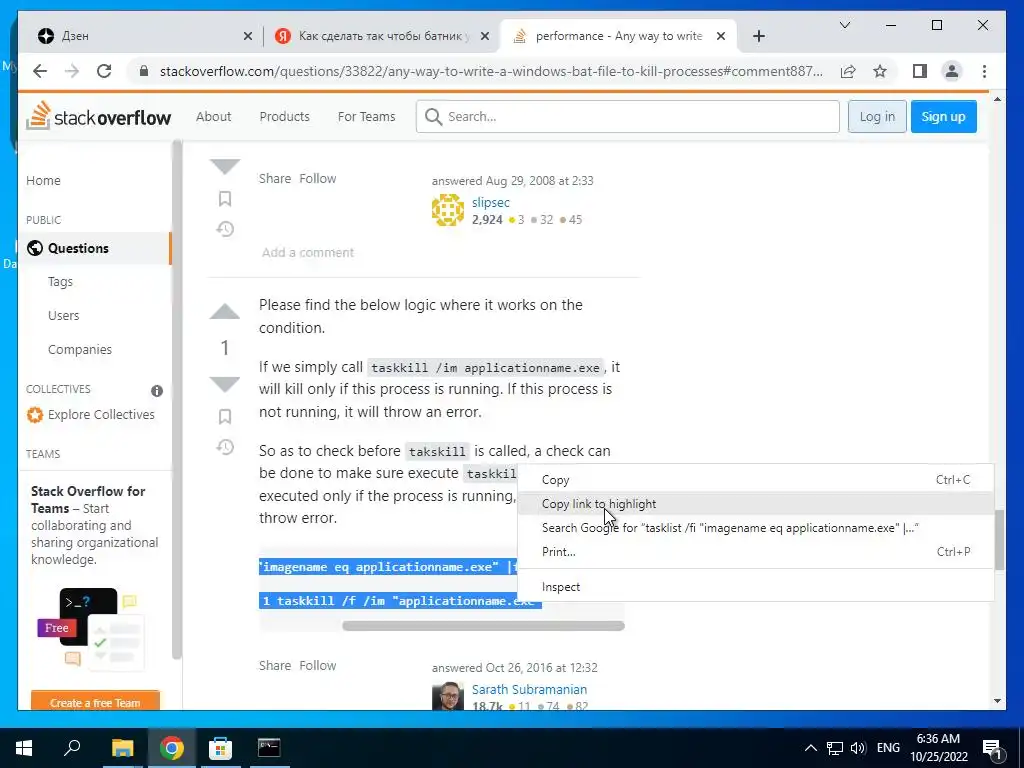Bookmark the 'Please find the below logic' answer

[x=225, y=417]
